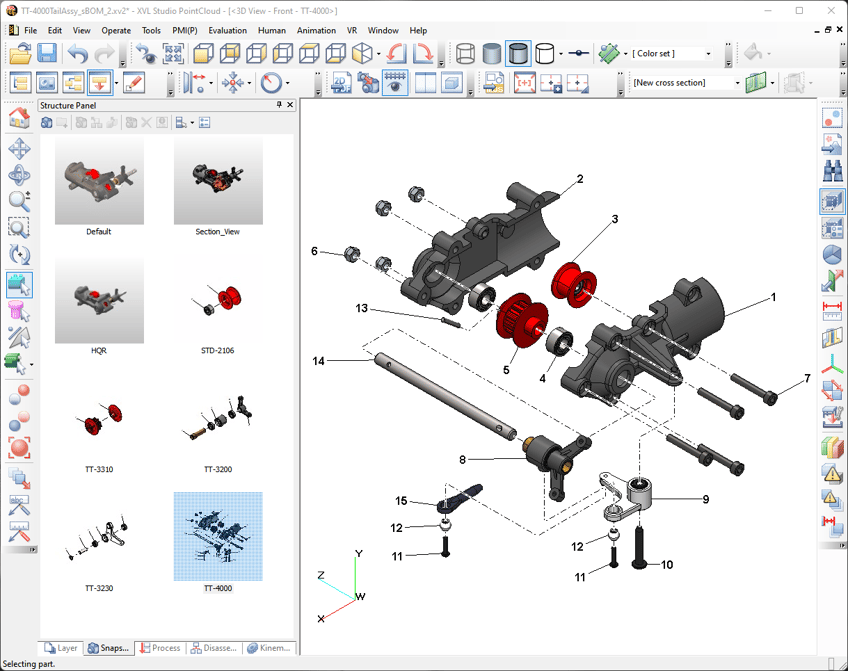The image size is (848, 671).
Task: Open the New cross section dropdown
Action: (x=738, y=82)
